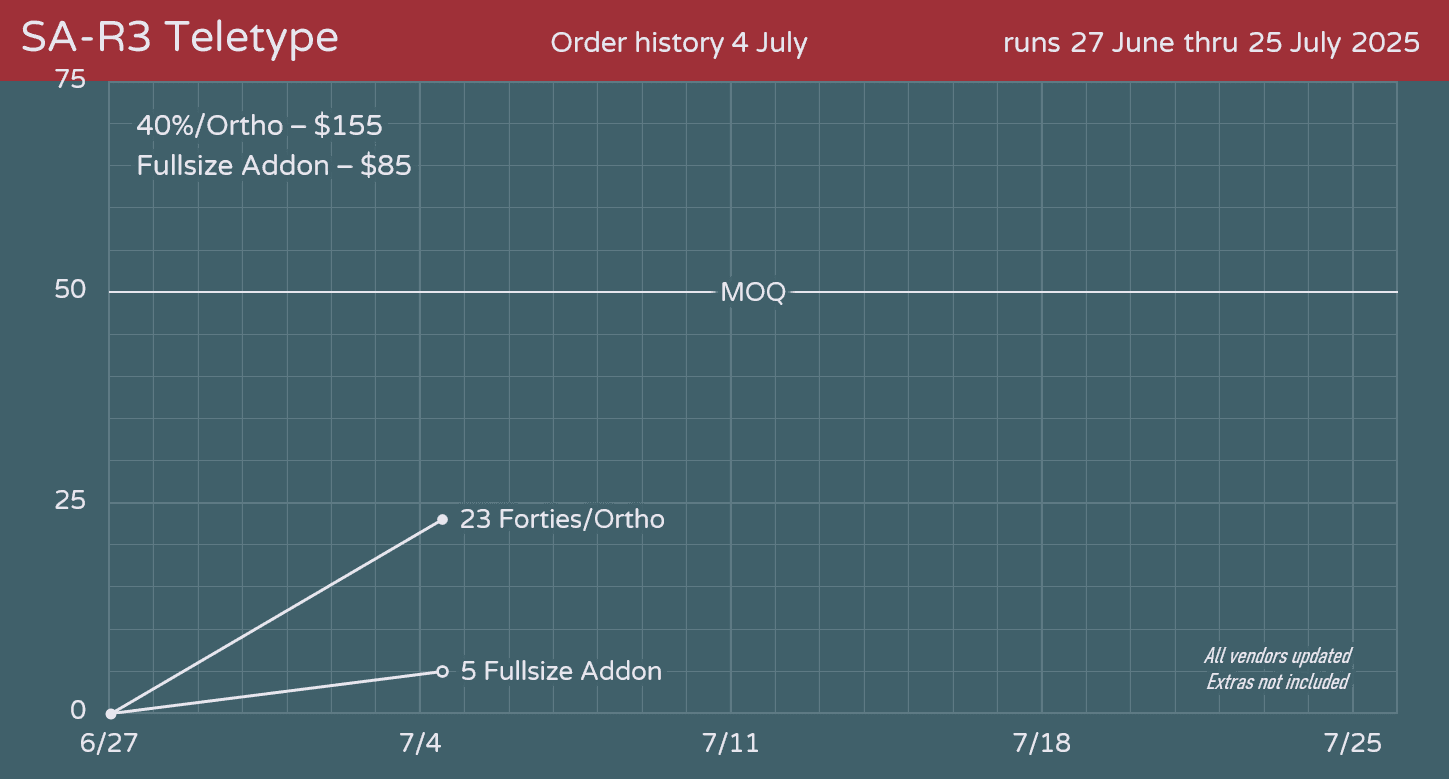The width and height of the screenshot is (1449, 779).
Task: Click the 25 value on the y-axis
Action: click(70, 501)
